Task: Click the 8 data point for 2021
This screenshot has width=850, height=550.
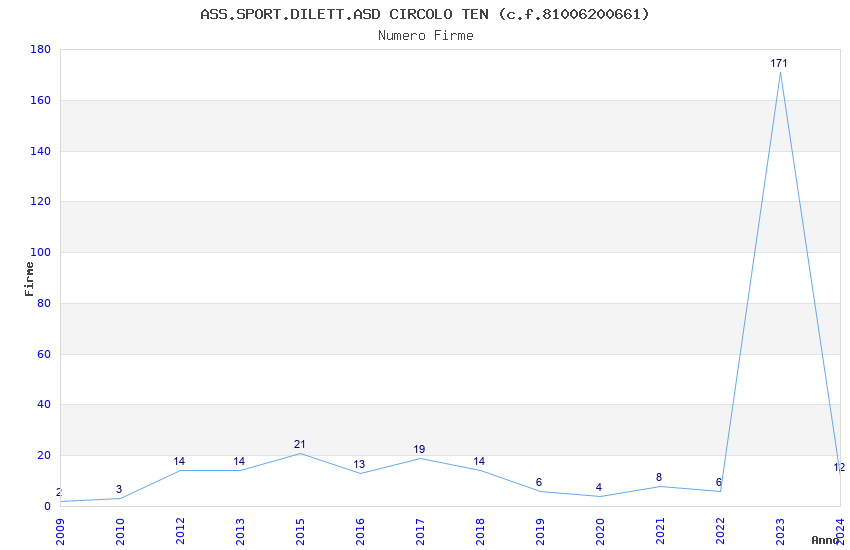Action: point(660,486)
